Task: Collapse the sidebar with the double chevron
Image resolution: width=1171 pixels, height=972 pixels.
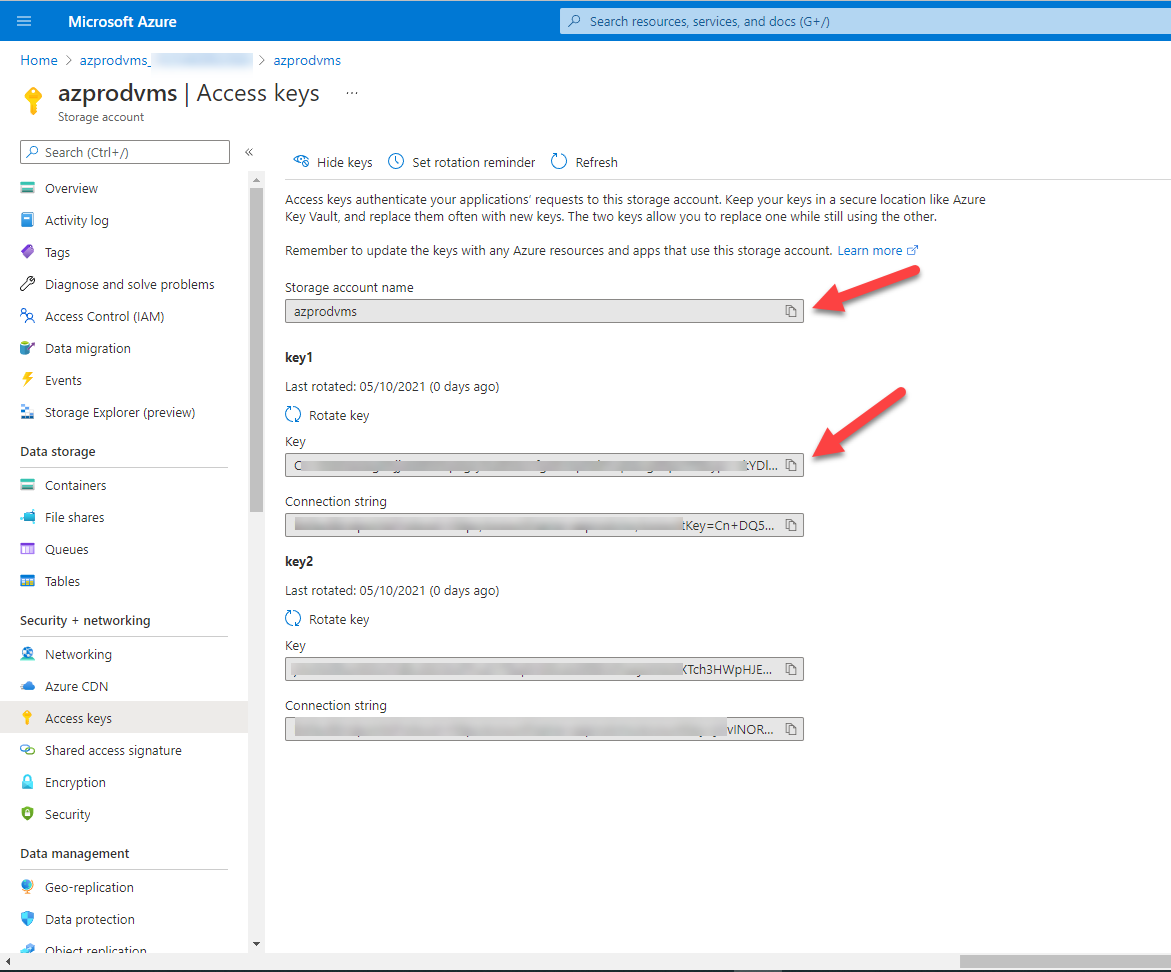Action: pyautogui.click(x=249, y=152)
